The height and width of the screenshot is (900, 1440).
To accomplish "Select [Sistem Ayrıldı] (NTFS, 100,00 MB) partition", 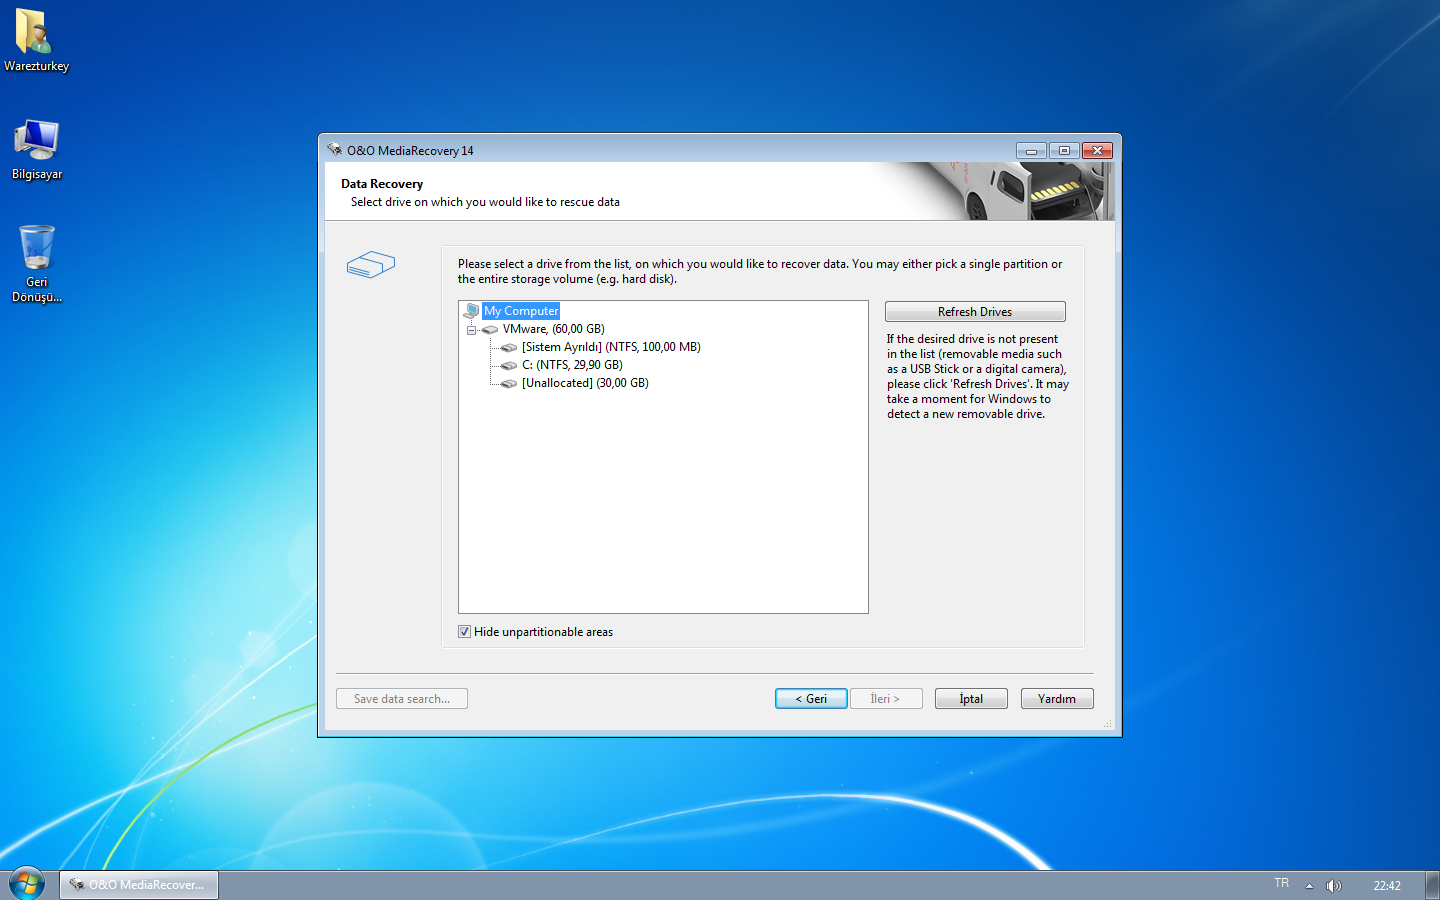I will click(x=611, y=347).
